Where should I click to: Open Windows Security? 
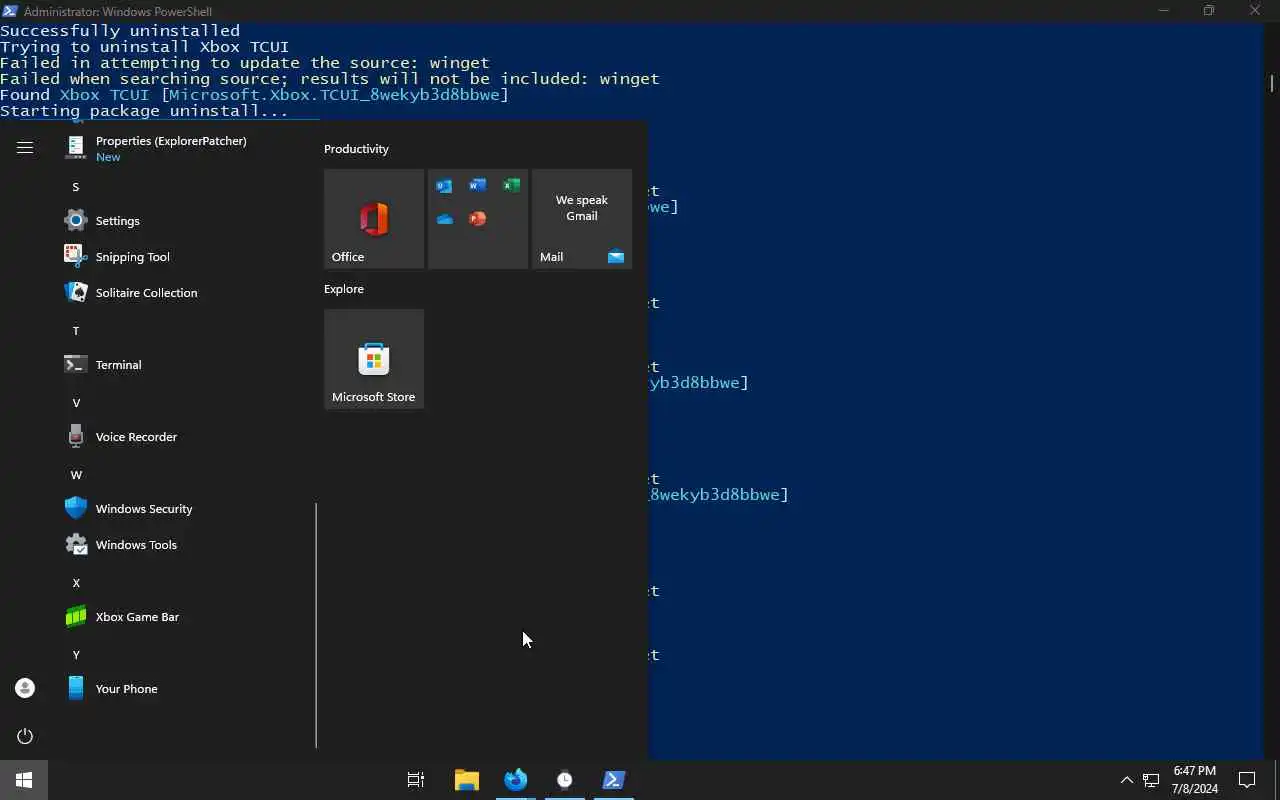[x=185, y=509]
